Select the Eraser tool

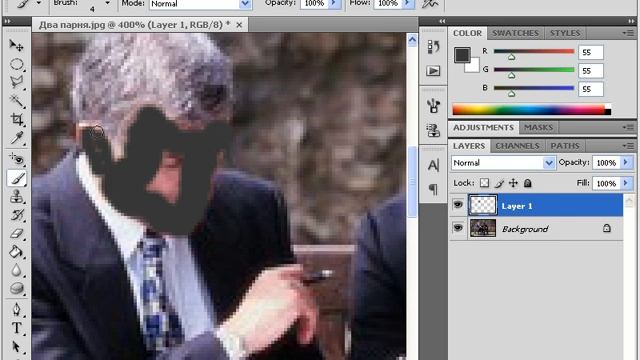pos(16,233)
